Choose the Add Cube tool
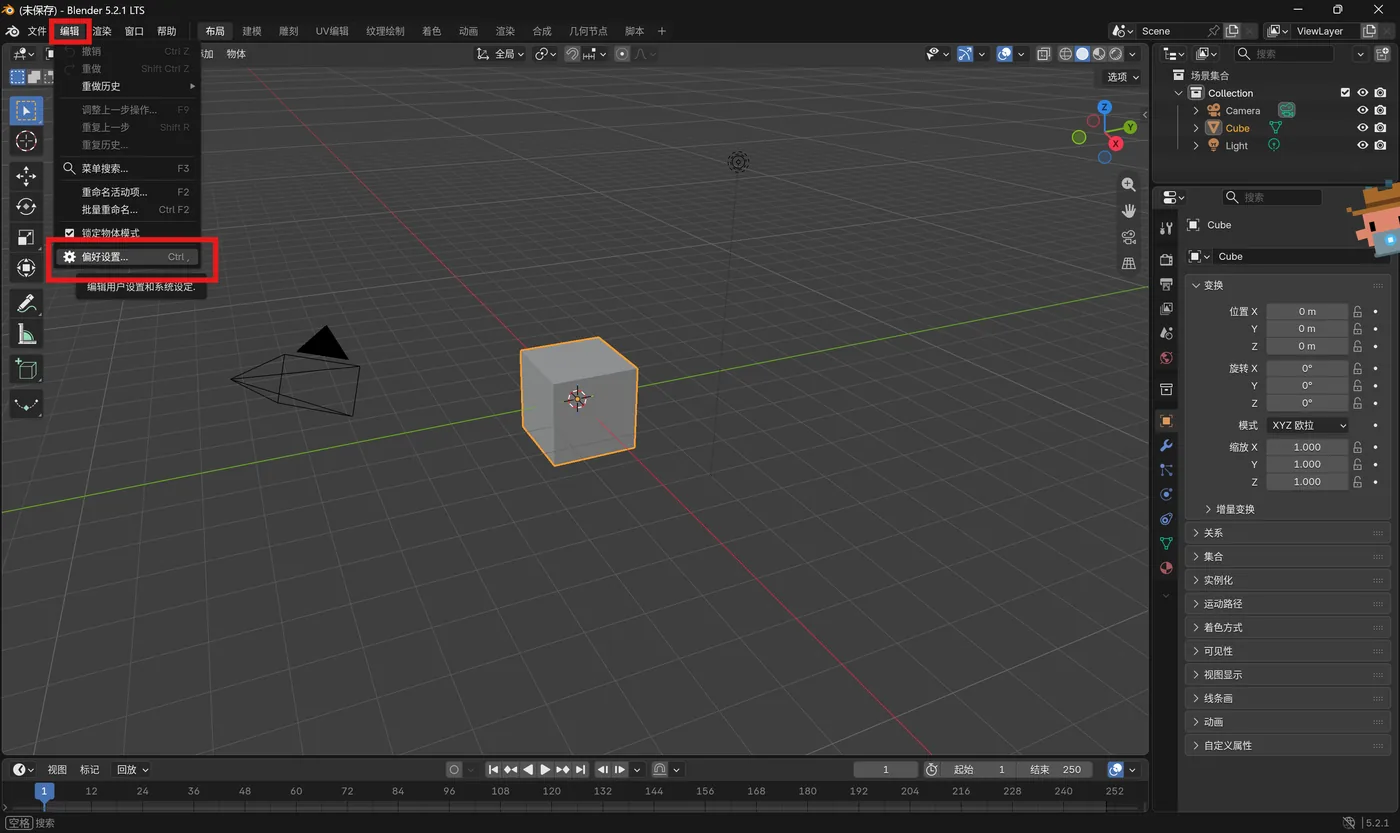This screenshot has width=1400, height=833. 26,369
